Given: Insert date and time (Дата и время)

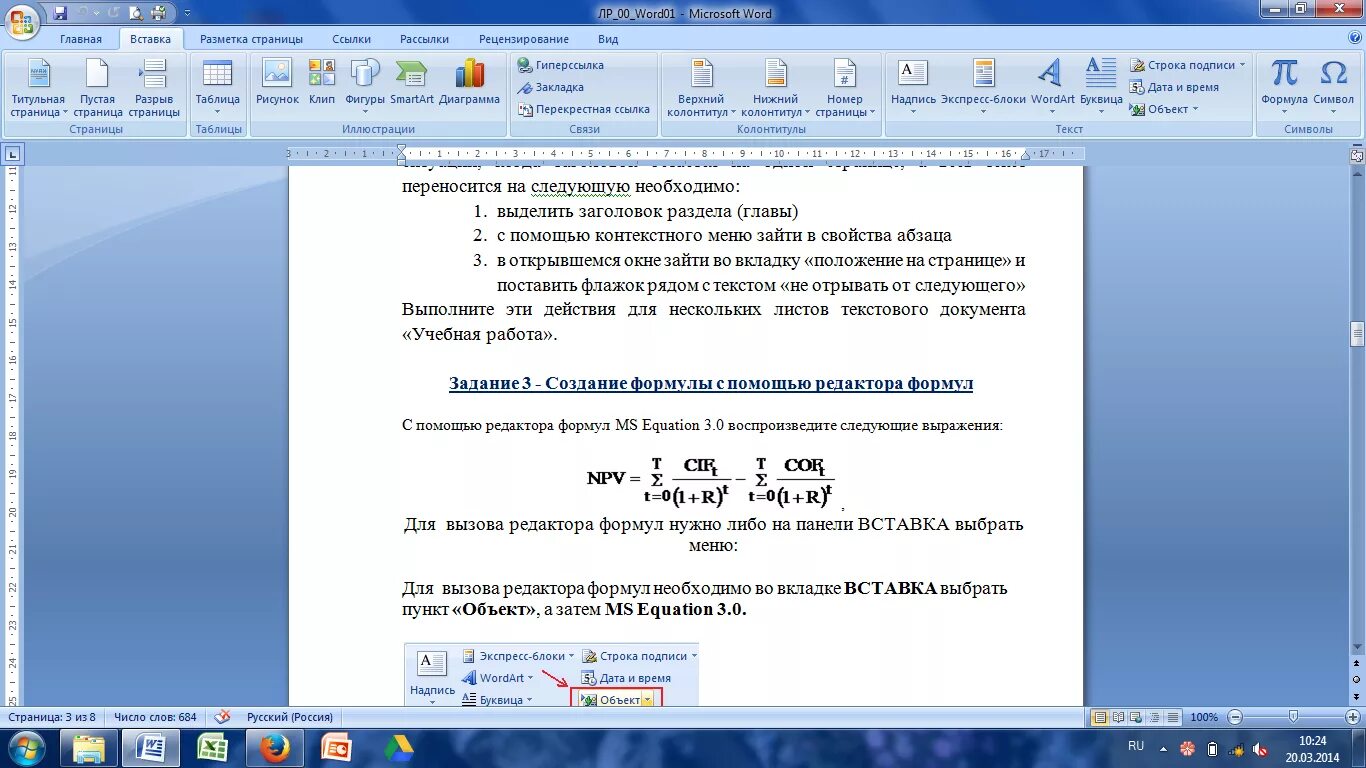Looking at the screenshot, I should [x=1175, y=87].
